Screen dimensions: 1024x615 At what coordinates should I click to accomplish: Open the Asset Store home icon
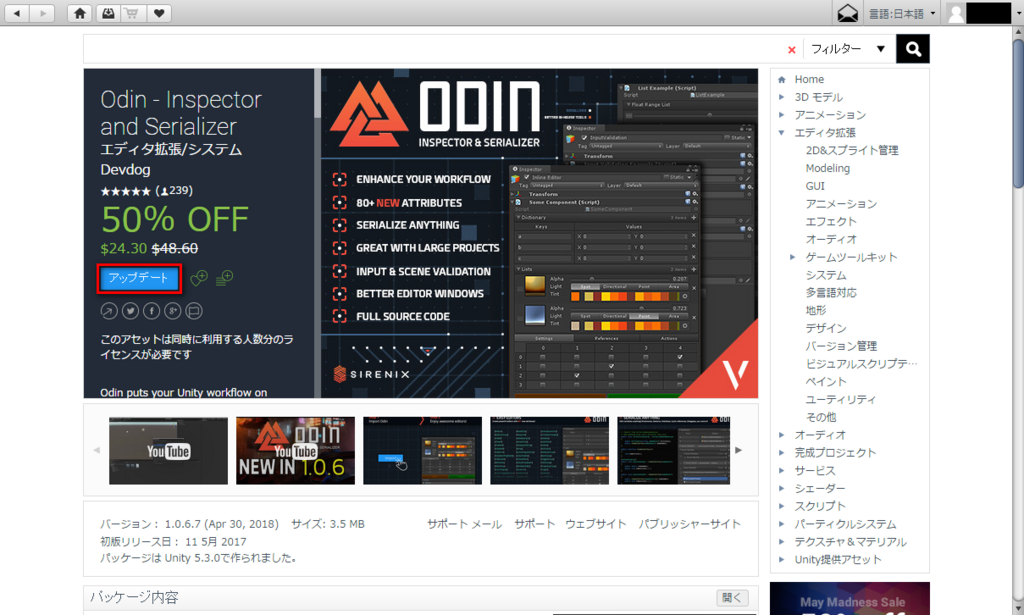(x=80, y=13)
